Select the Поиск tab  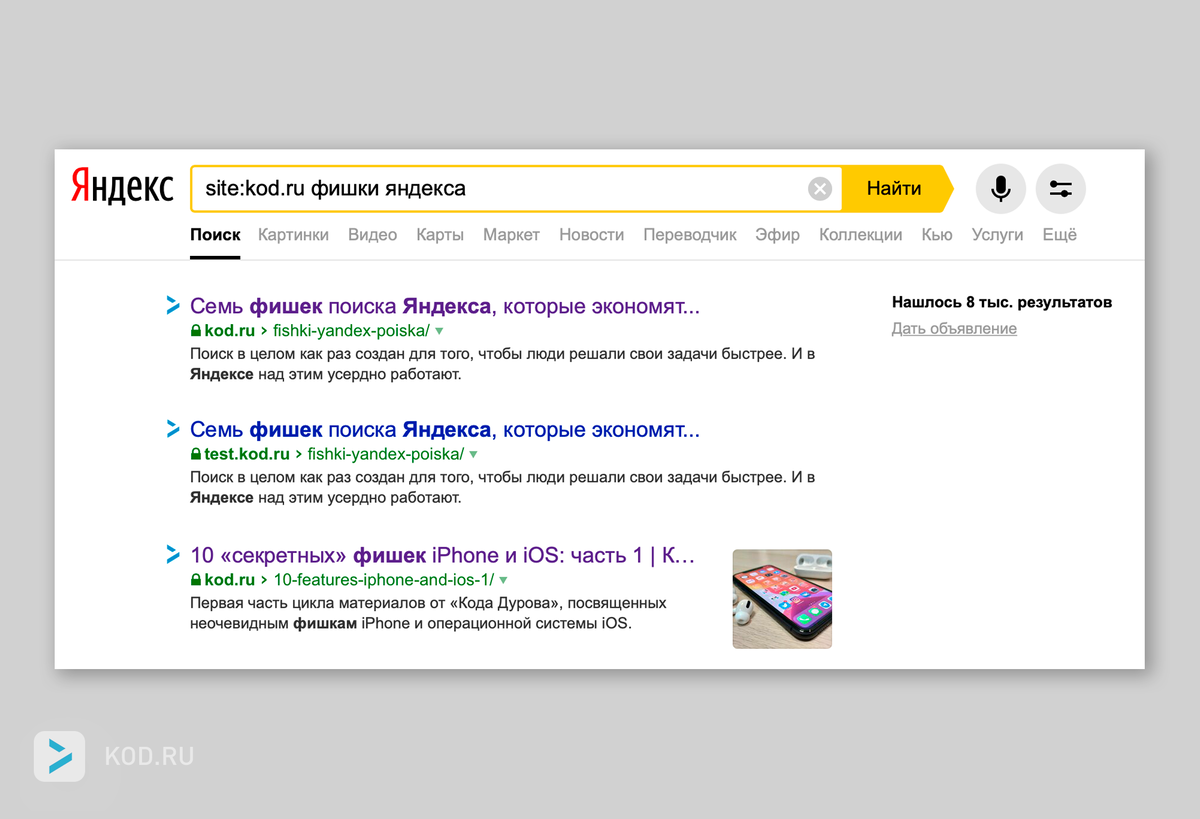[215, 235]
